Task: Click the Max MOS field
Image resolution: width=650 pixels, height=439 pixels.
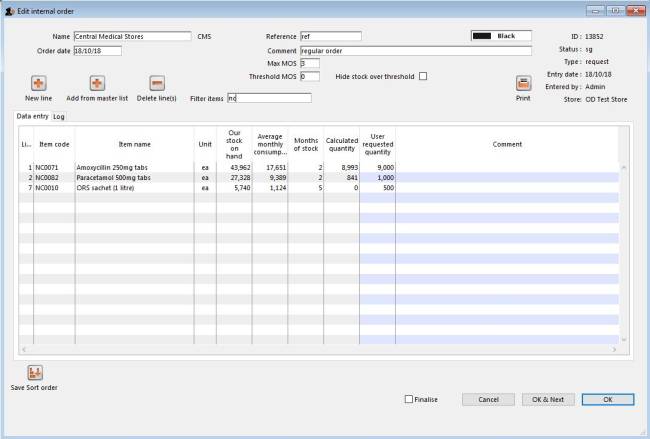Action: point(309,63)
